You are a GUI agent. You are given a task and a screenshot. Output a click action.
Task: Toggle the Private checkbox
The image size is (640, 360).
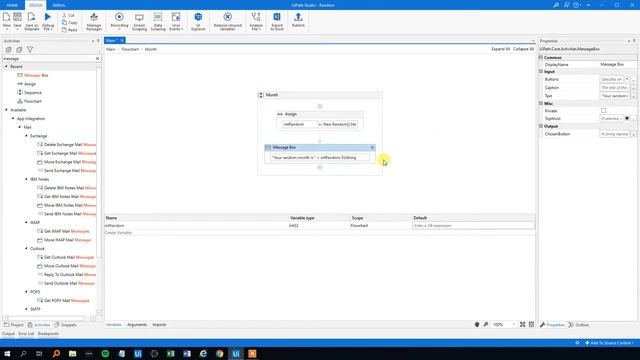pos(604,111)
